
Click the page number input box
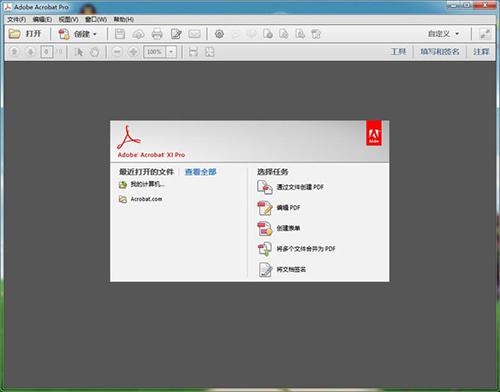(x=46, y=52)
